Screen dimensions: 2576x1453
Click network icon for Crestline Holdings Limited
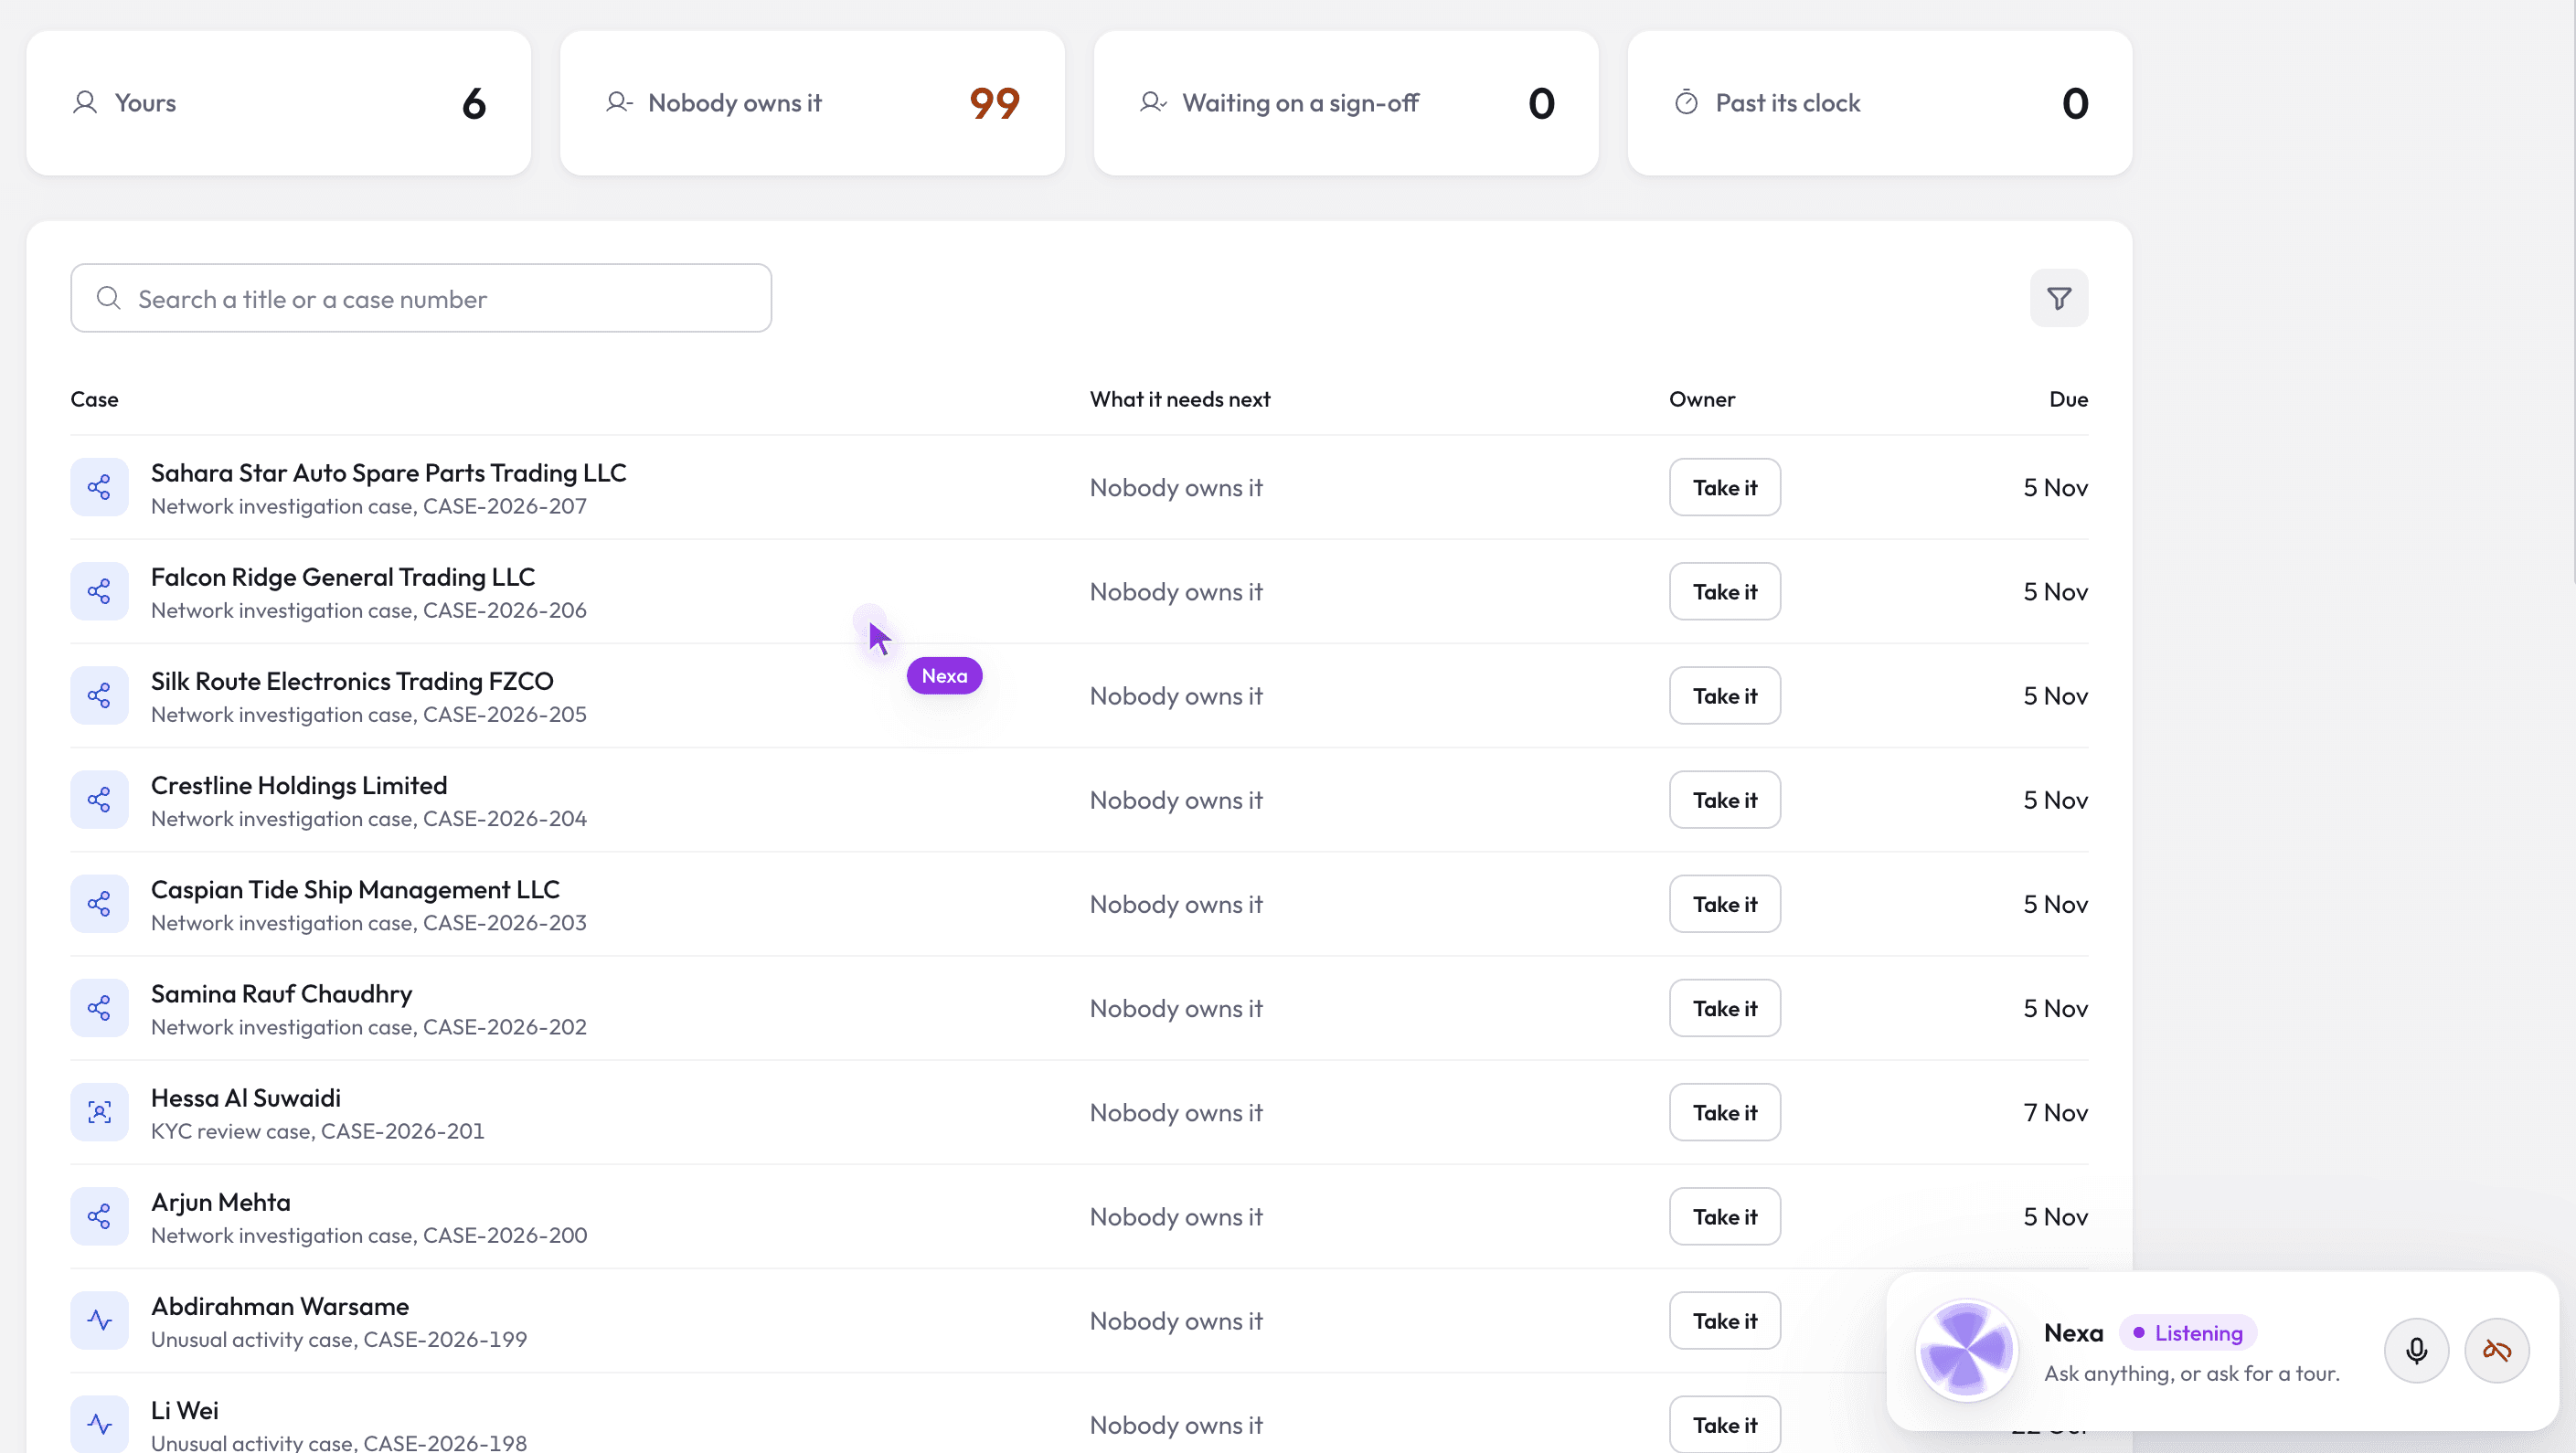(99, 799)
